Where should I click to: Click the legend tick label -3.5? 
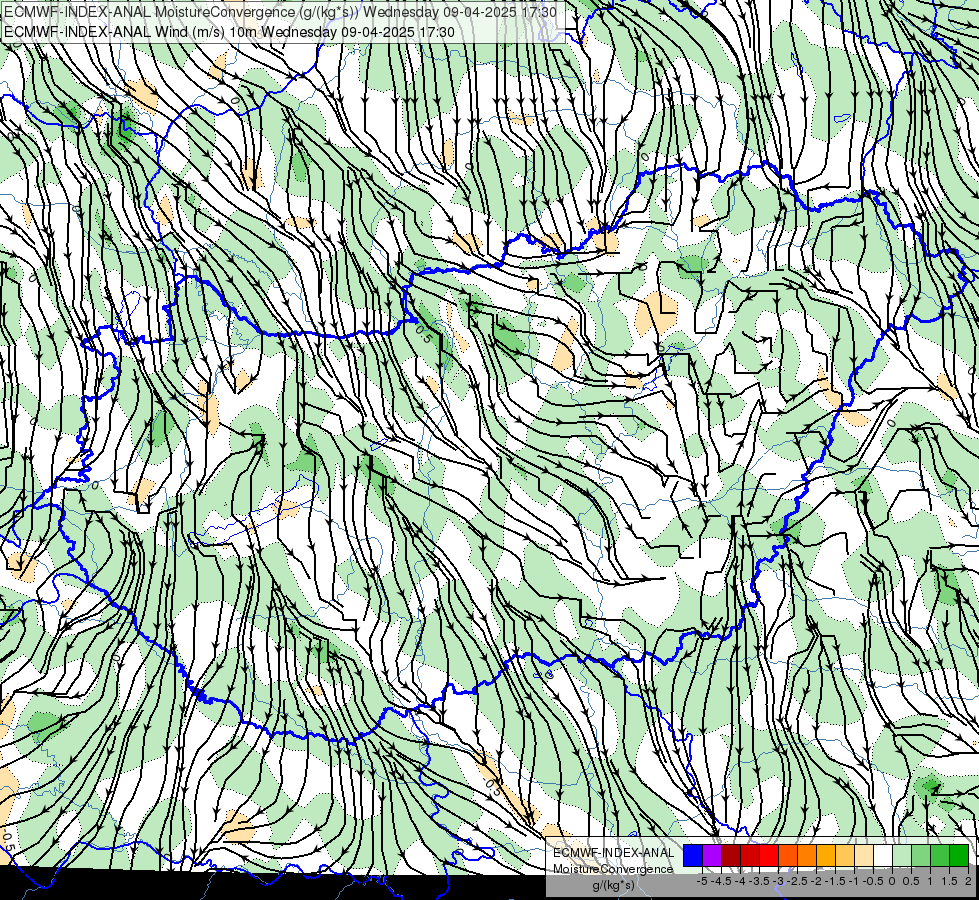click(x=759, y=881)
